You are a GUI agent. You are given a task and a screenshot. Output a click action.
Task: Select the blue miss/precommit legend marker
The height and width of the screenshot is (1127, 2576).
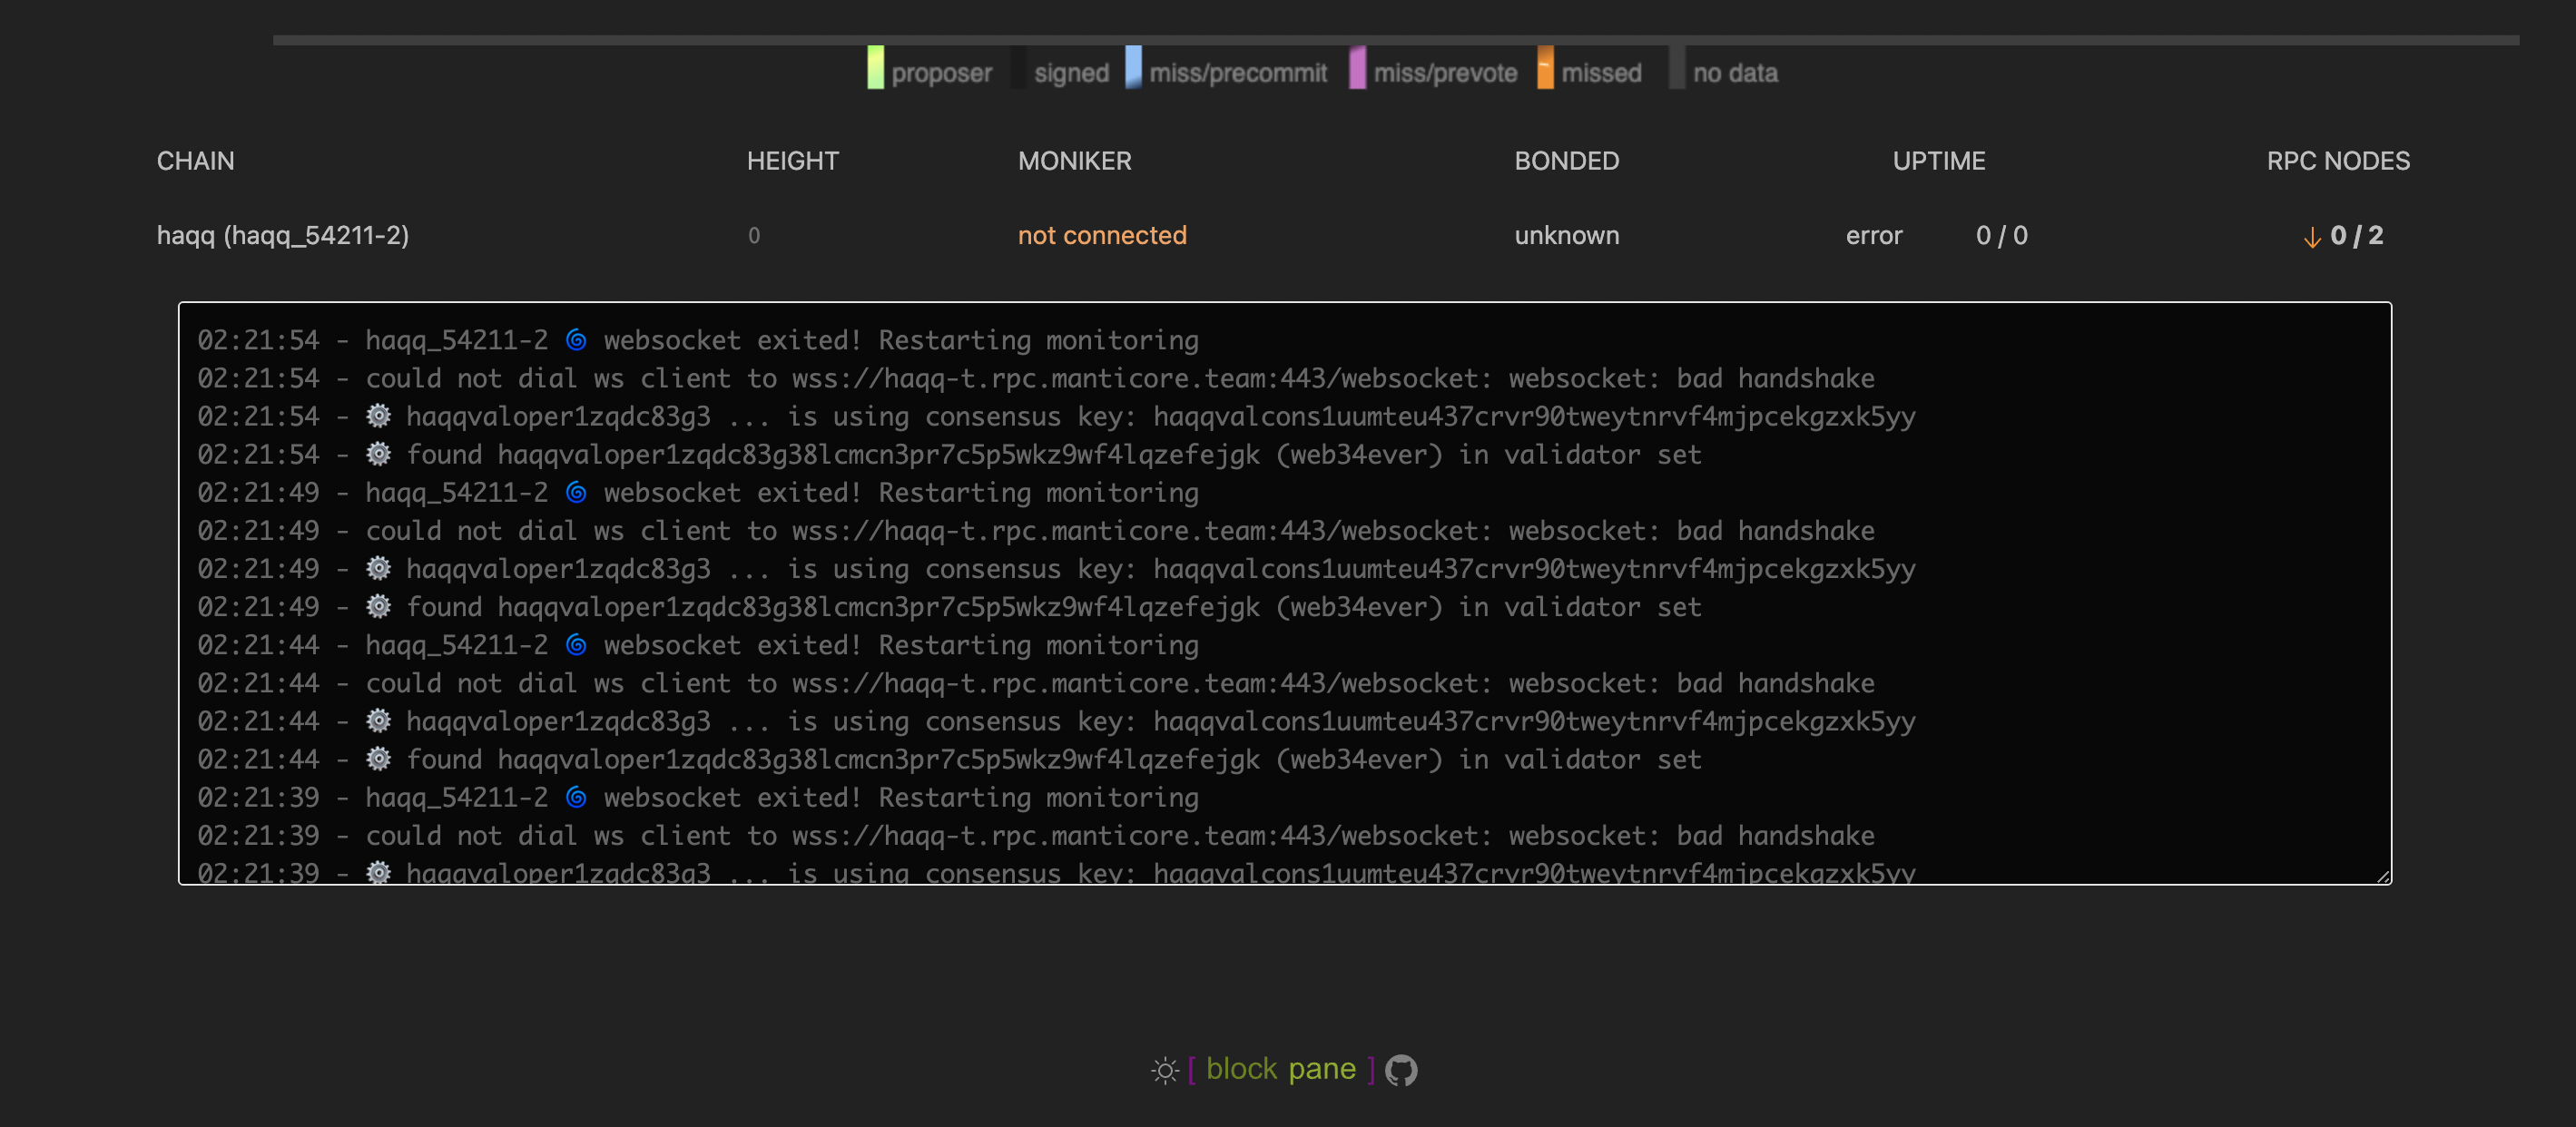(x=1133, y=71)
